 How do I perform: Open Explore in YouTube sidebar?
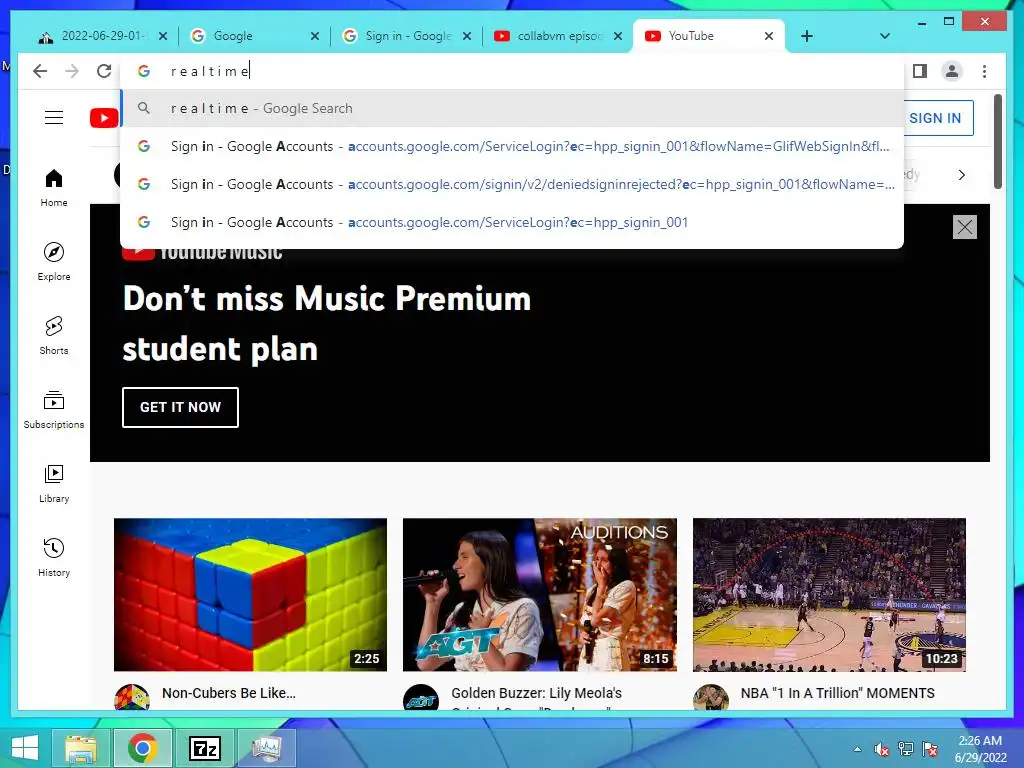click(54, 262)
